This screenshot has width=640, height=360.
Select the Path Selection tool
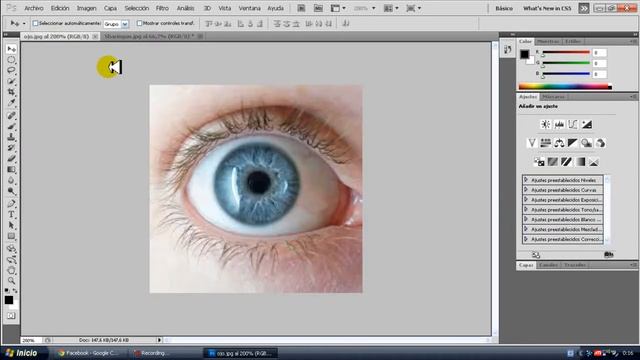click(11, 225)
